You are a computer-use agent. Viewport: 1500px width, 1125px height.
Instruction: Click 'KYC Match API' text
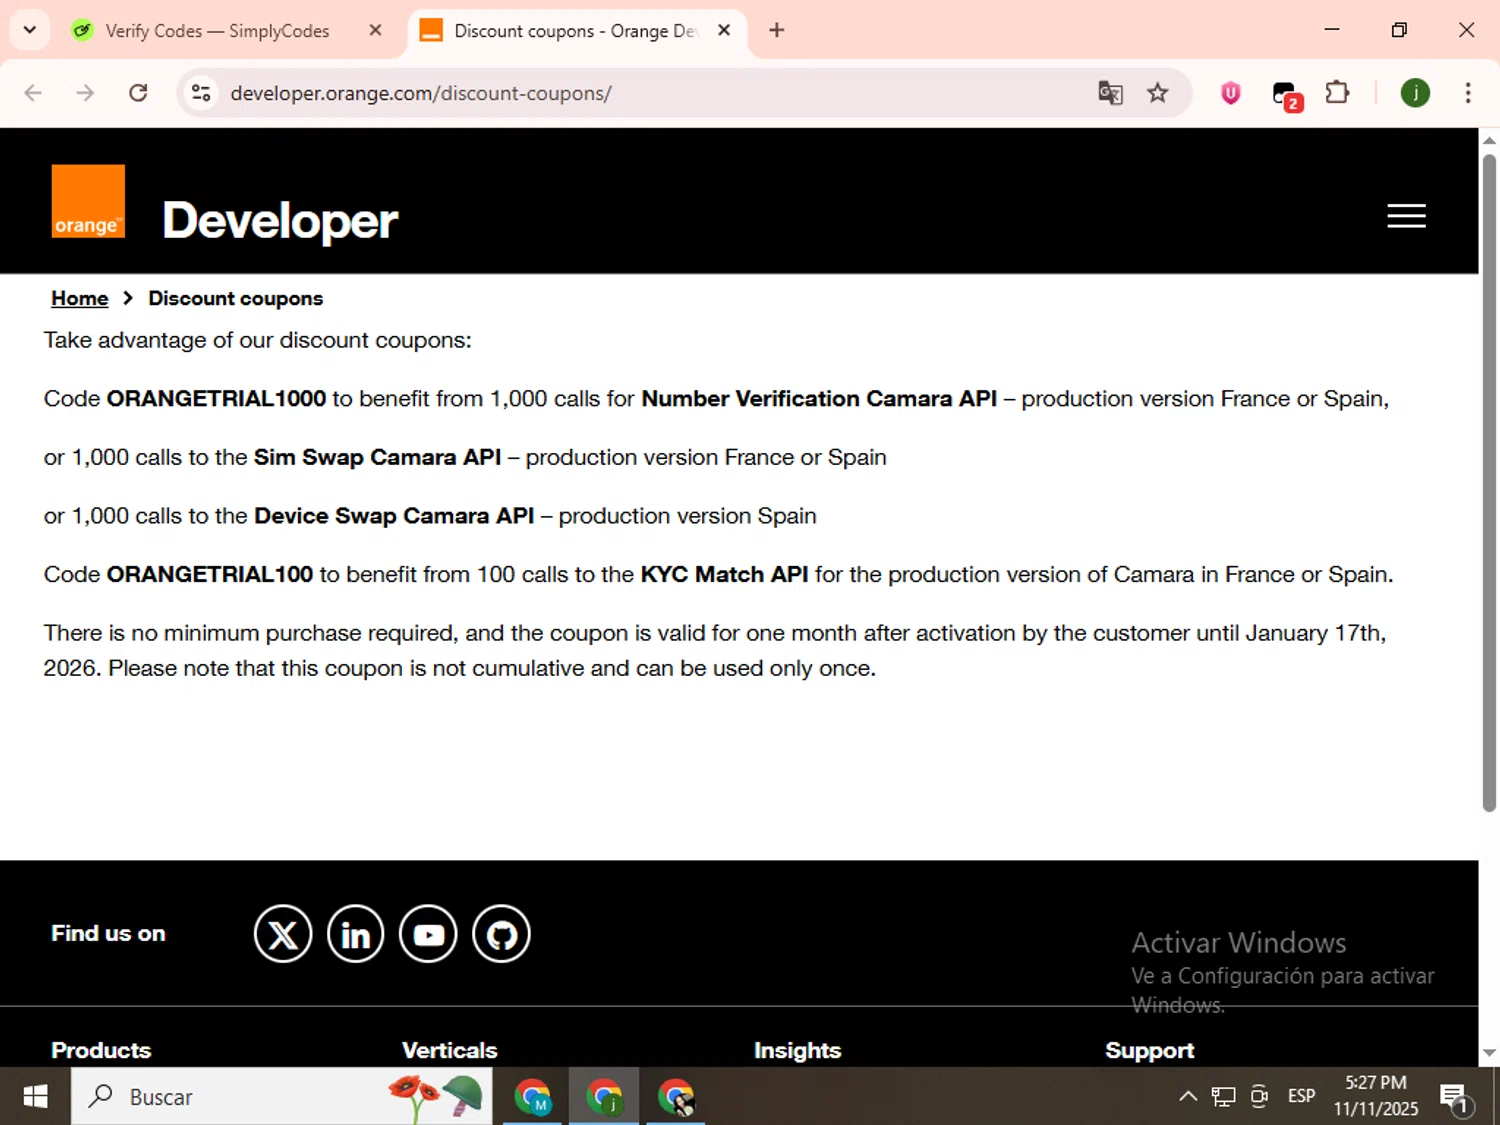tap(724, 574)
